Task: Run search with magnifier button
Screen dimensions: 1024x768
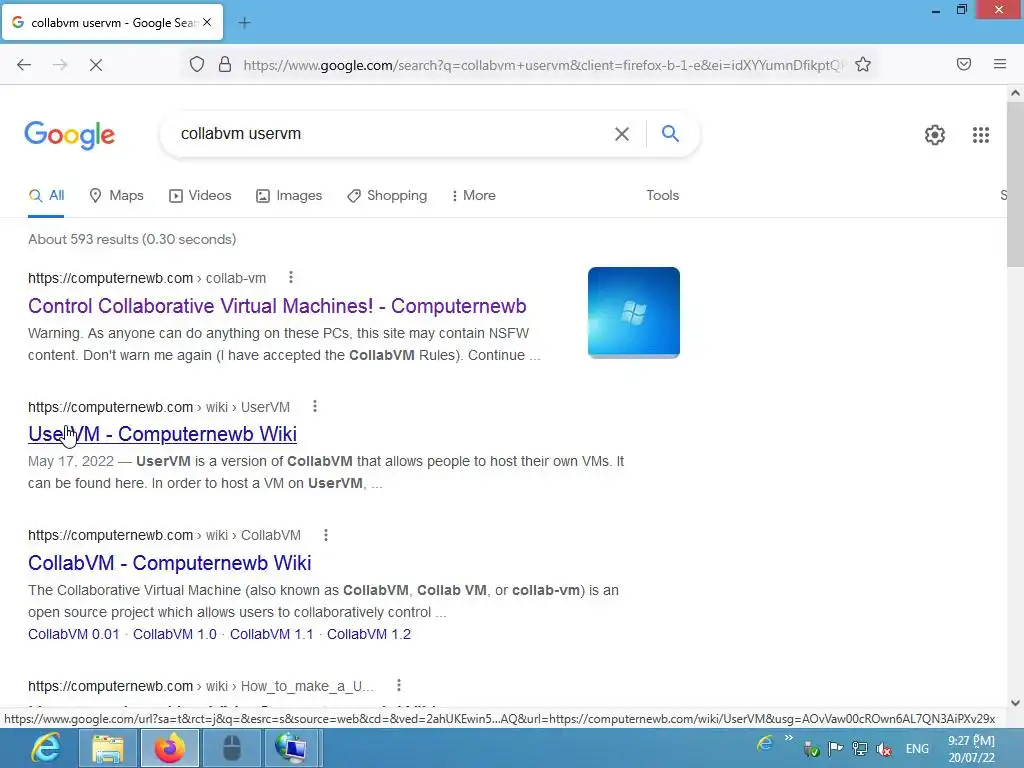Action: [670, 134]
